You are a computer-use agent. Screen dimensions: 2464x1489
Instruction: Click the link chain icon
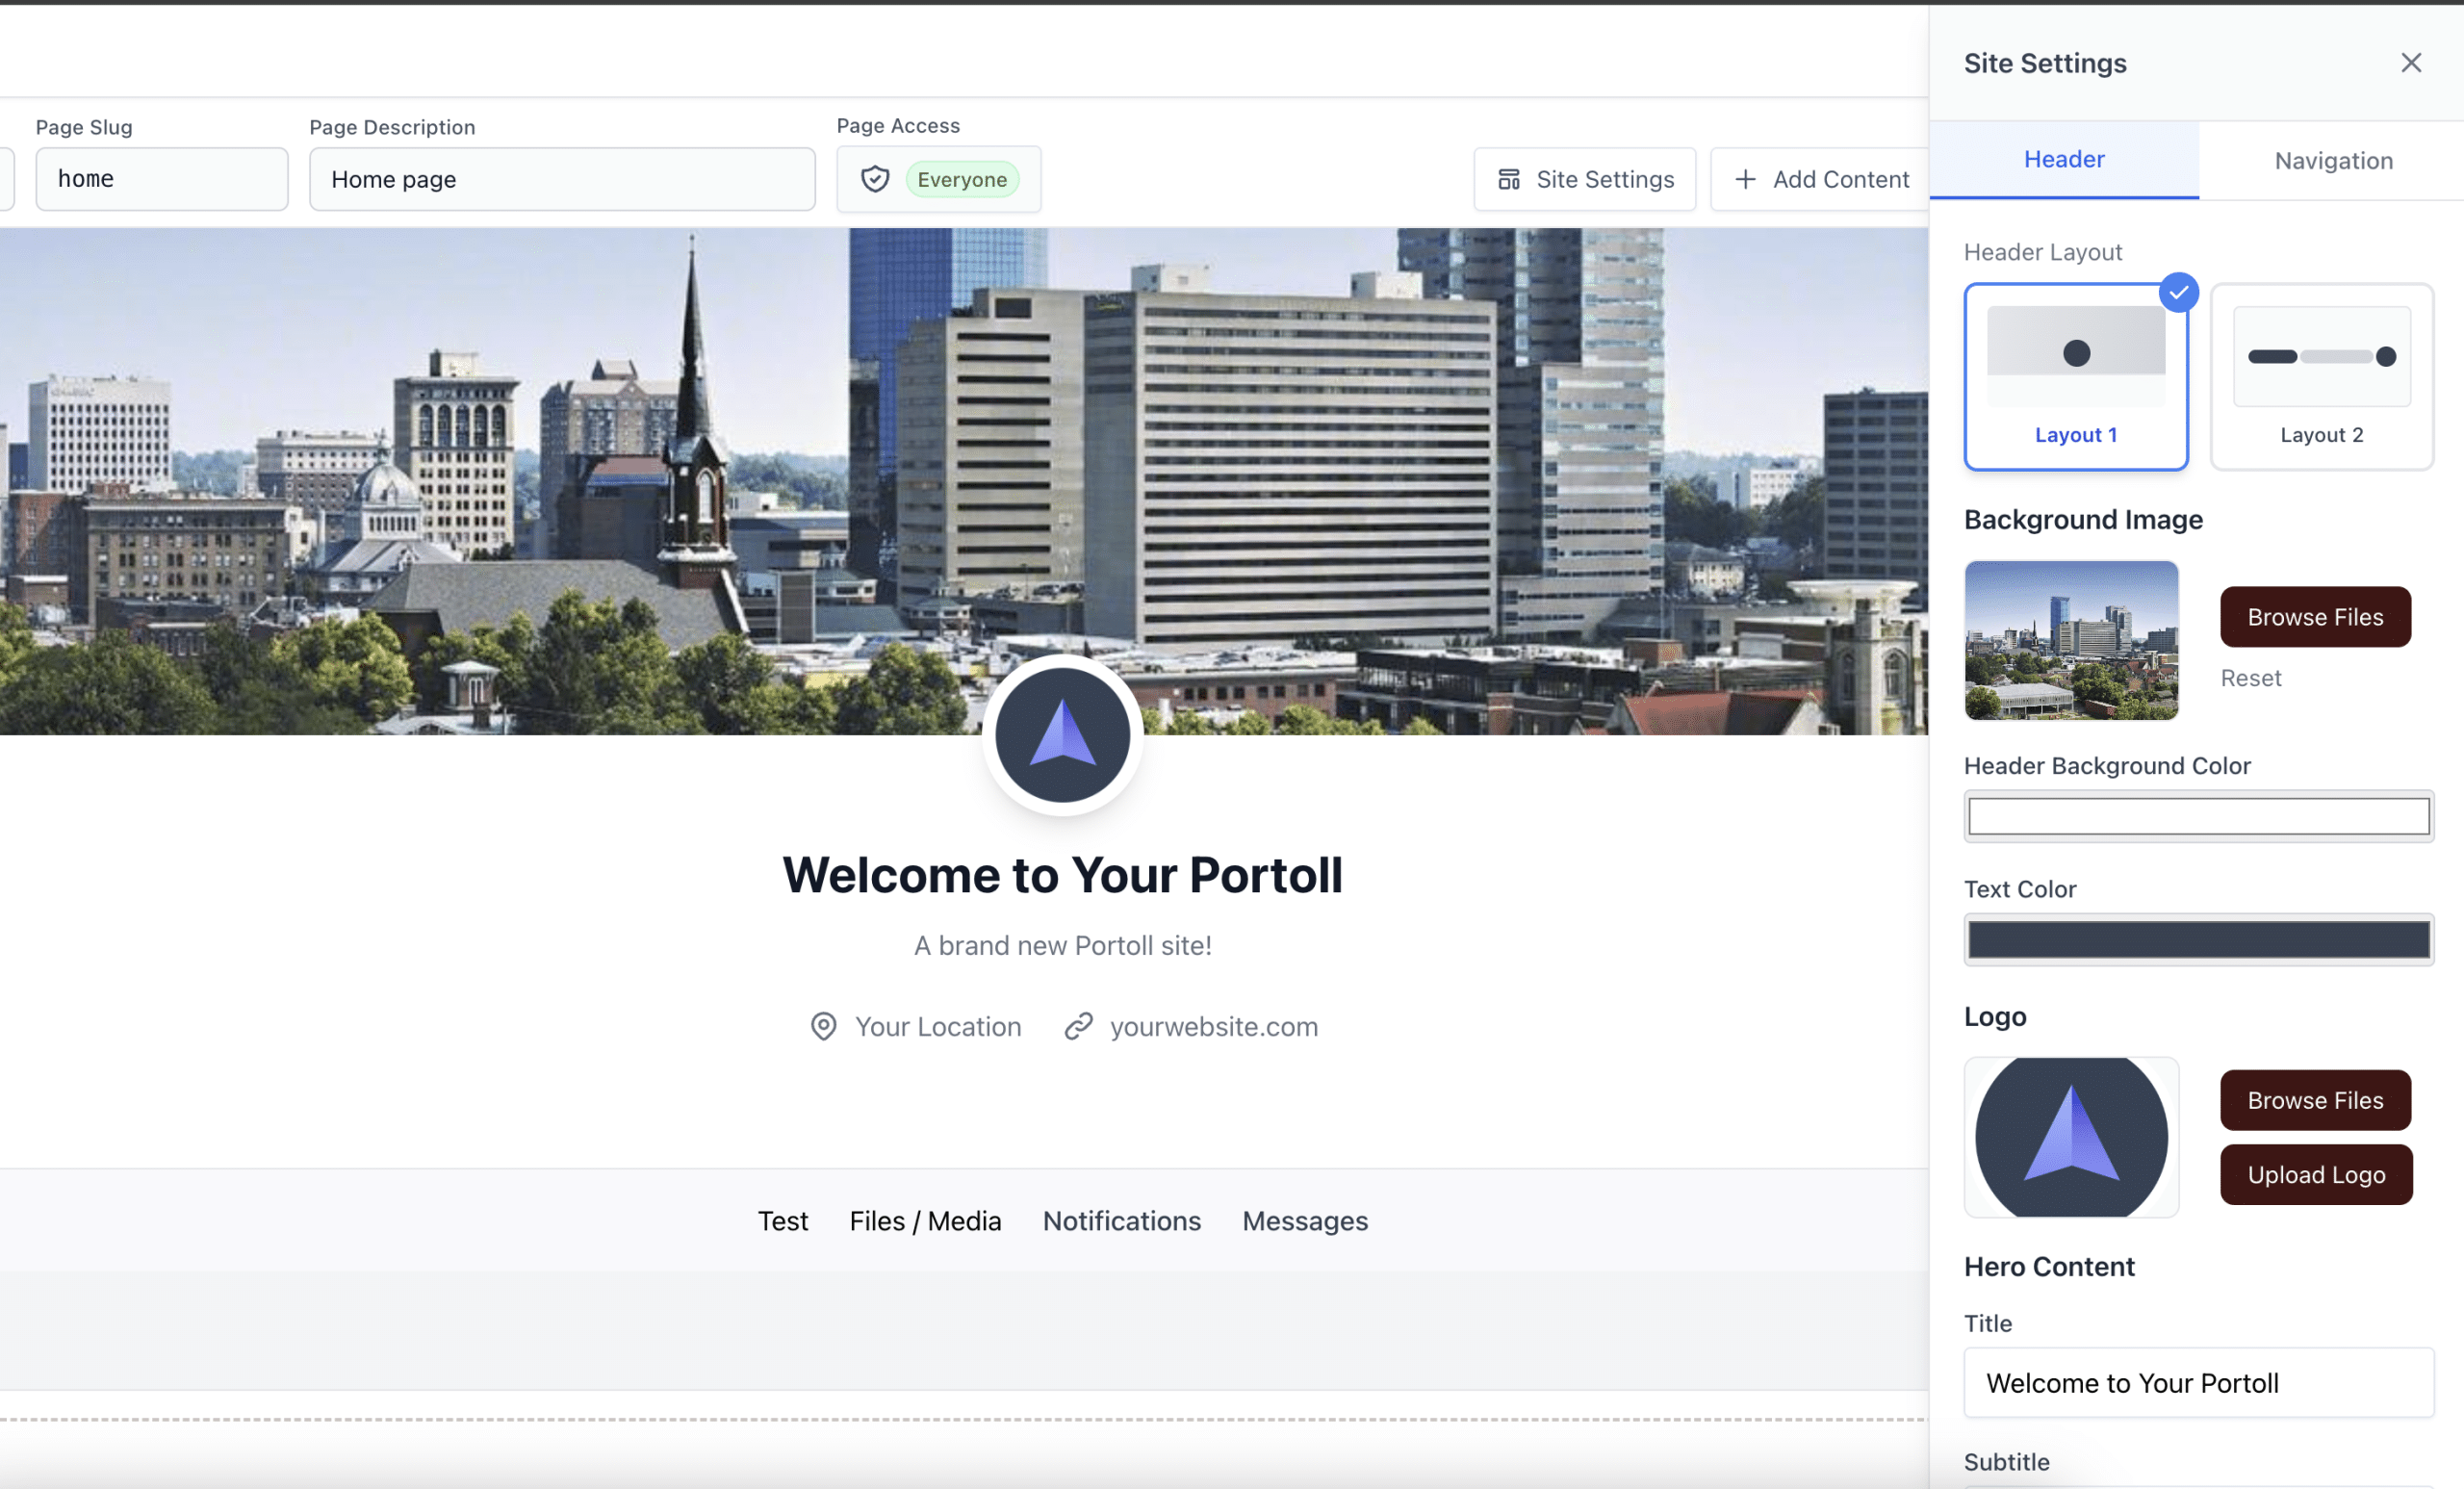point(1078,1027)
